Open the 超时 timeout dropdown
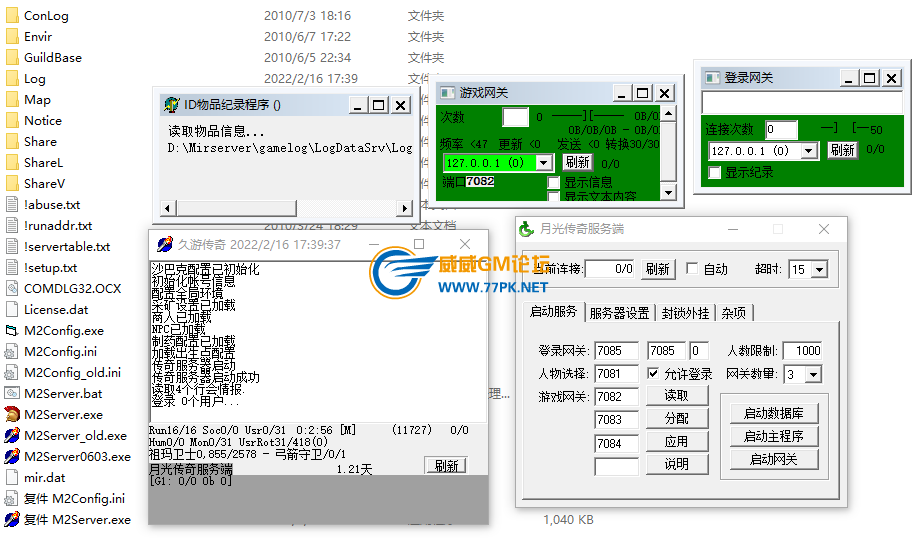 [820, 270]
